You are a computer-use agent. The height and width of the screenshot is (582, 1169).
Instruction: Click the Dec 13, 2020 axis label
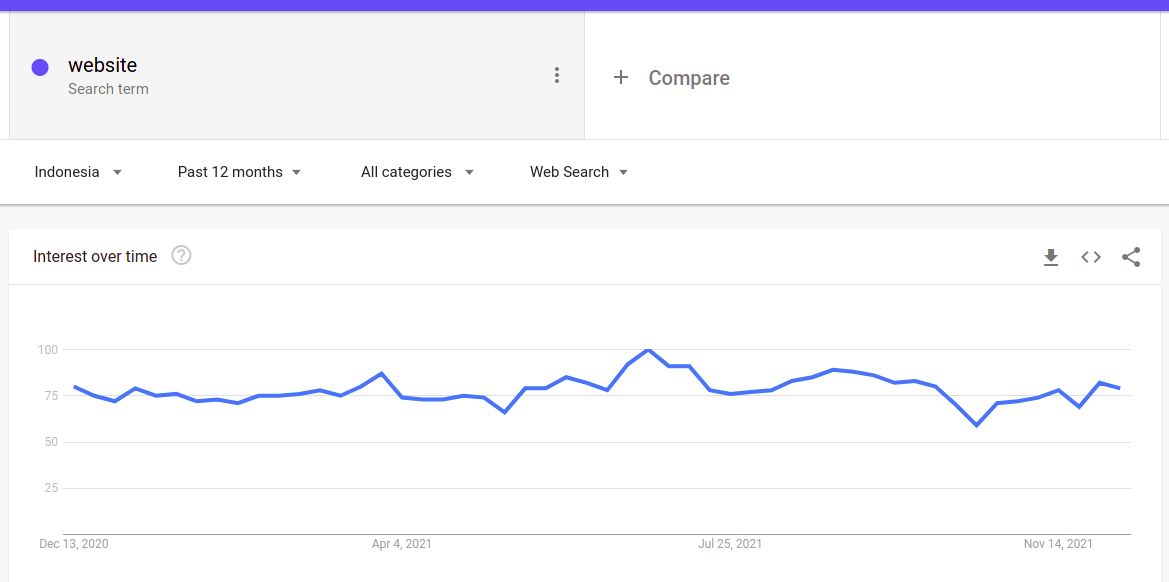(74, 544)
